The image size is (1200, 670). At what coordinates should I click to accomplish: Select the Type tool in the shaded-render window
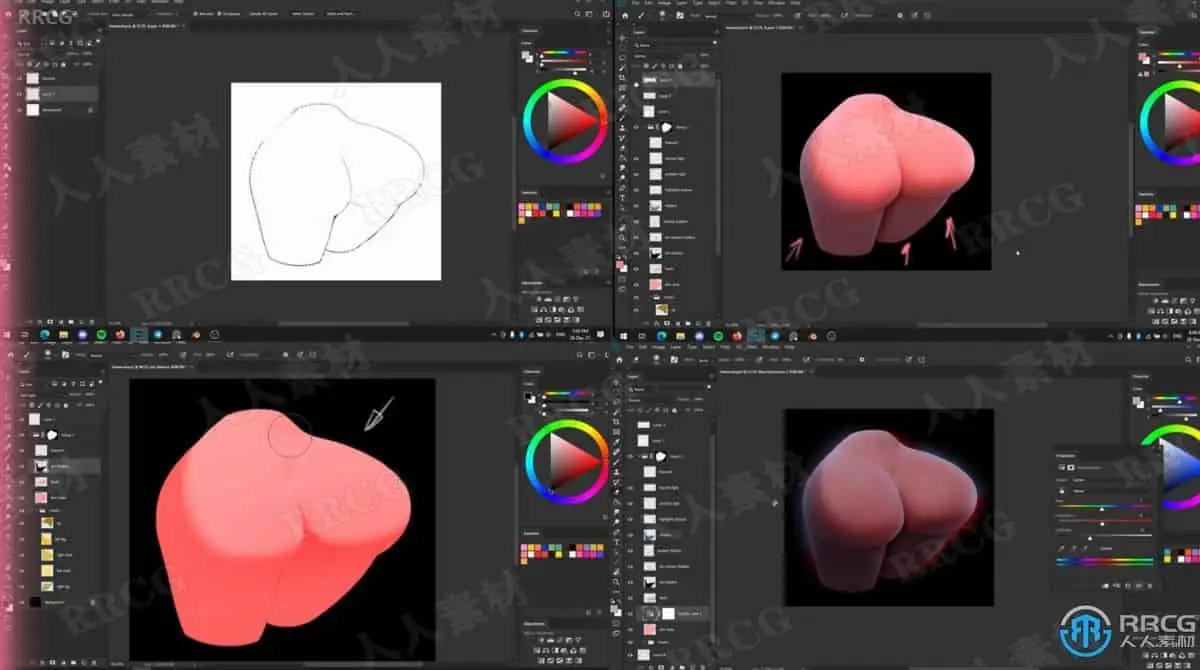click(x=622, y=197)
